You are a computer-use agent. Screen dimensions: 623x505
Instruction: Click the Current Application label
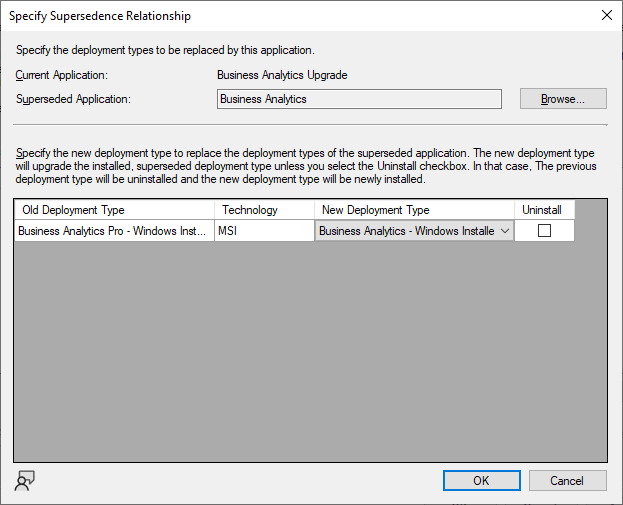point(62,75)
